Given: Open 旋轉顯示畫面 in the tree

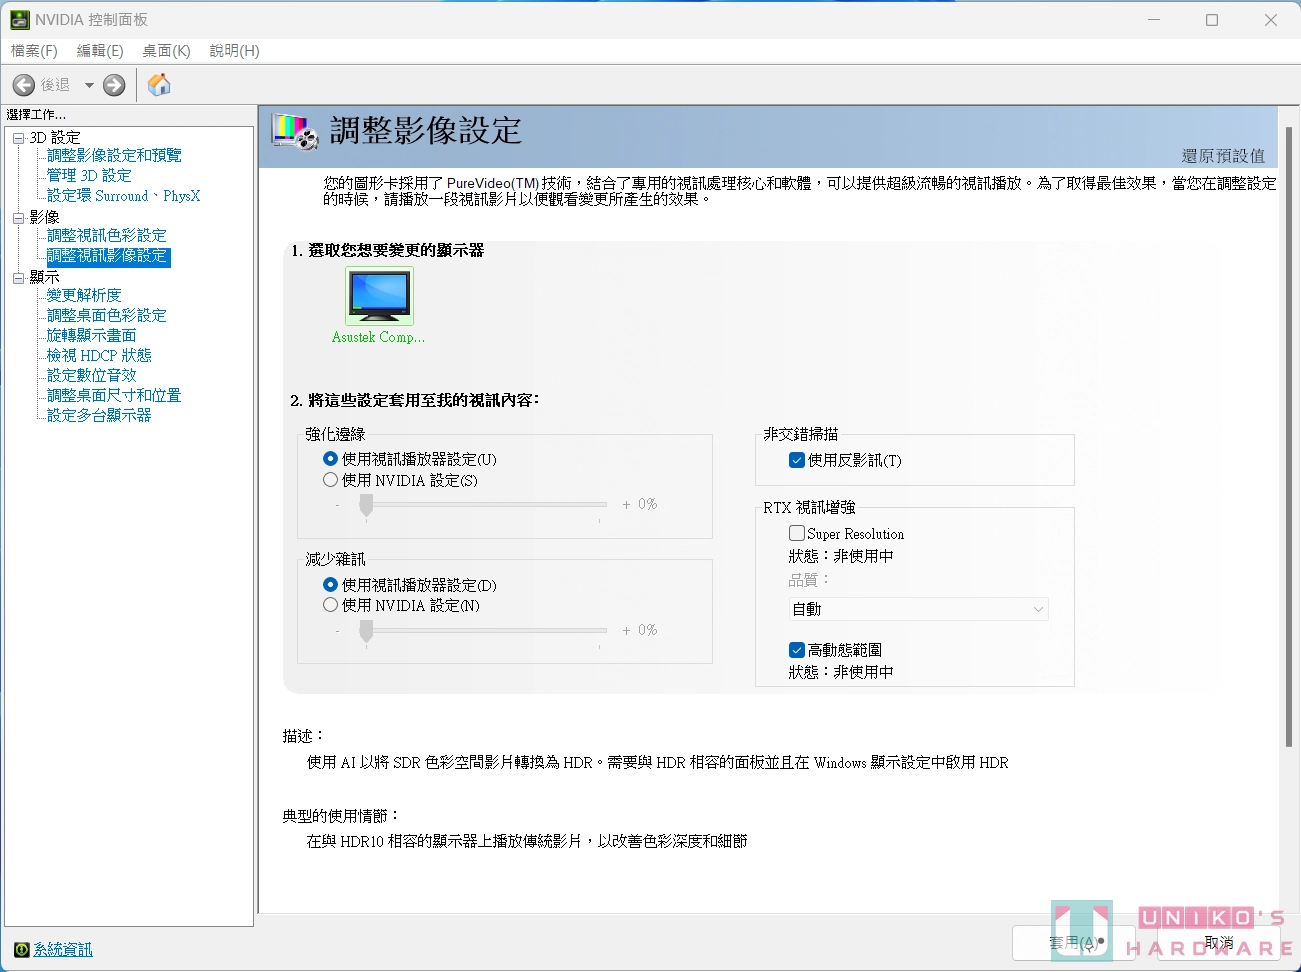Looking at the screenshot, I should [91, 336].
